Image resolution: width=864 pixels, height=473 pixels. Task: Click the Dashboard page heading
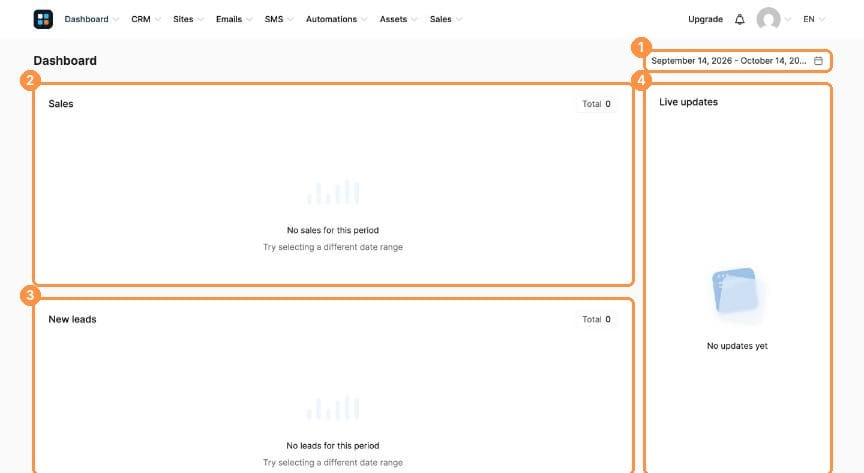[65, 61]
